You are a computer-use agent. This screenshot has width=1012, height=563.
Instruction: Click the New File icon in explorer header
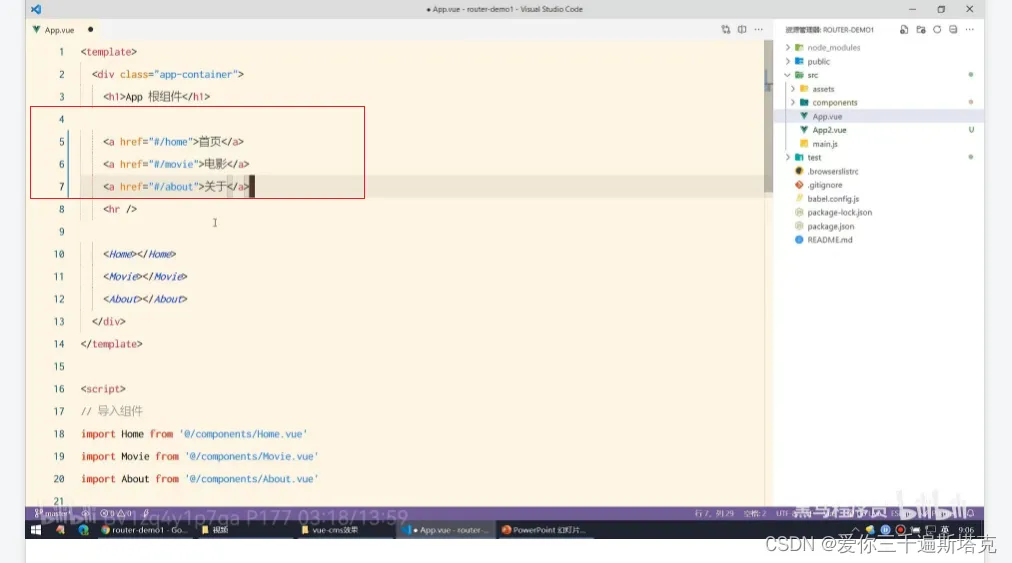(904, 30)
